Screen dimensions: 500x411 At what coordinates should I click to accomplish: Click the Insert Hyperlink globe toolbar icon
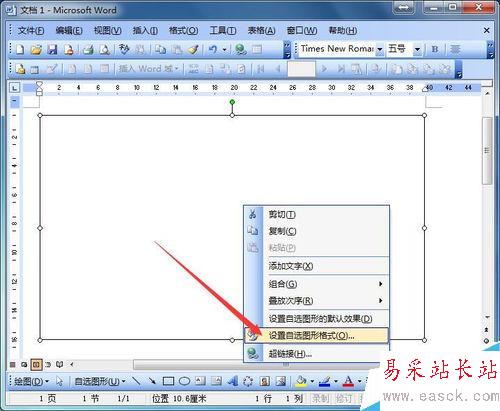click(240, 50)
